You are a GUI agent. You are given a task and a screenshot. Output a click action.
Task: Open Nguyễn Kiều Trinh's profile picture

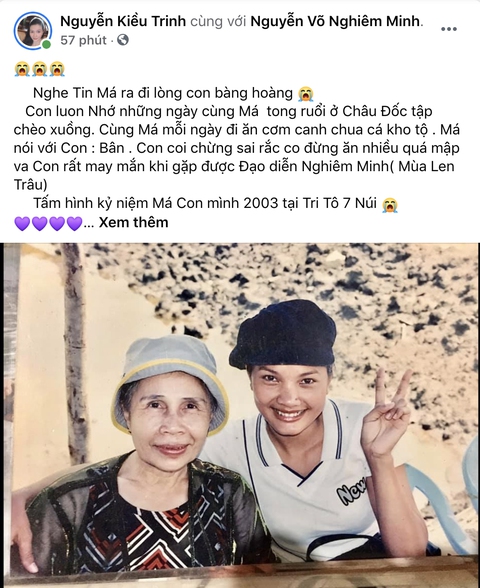click(33, 31)
